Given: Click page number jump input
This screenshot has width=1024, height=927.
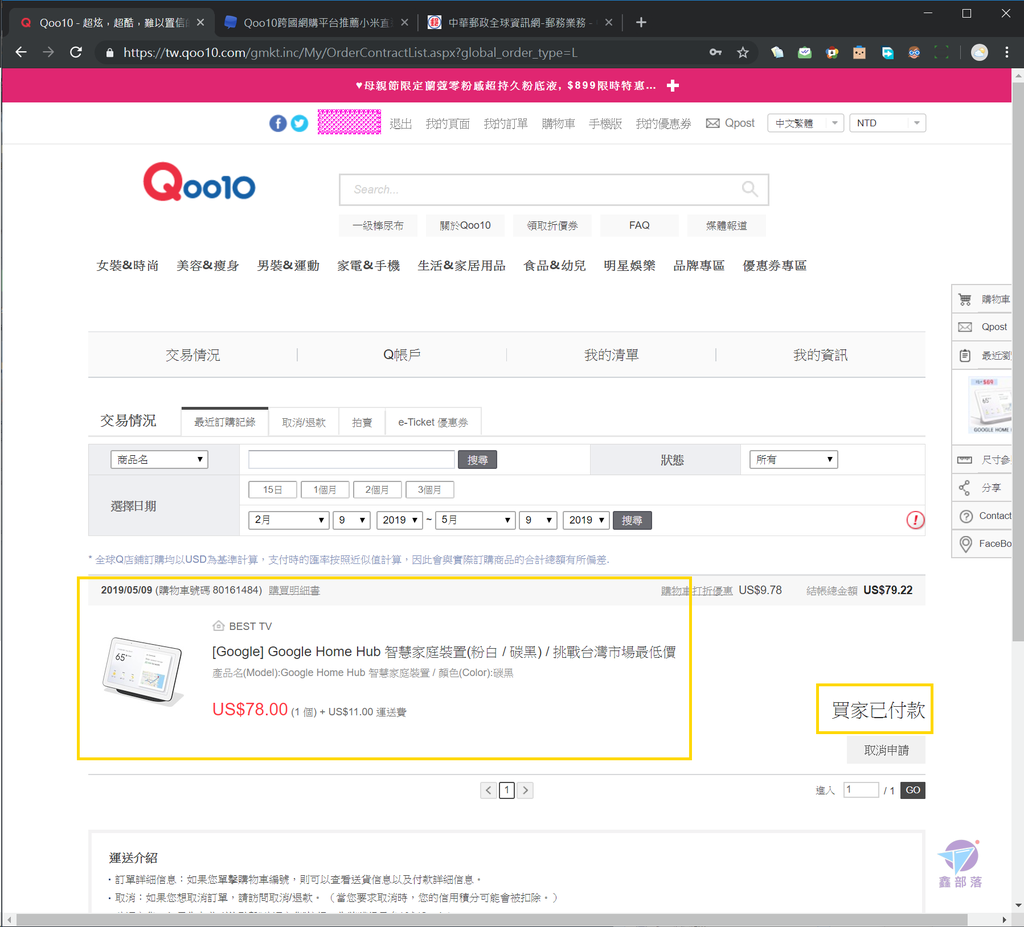Looking at the screenshot, I should tap(861, 790).
